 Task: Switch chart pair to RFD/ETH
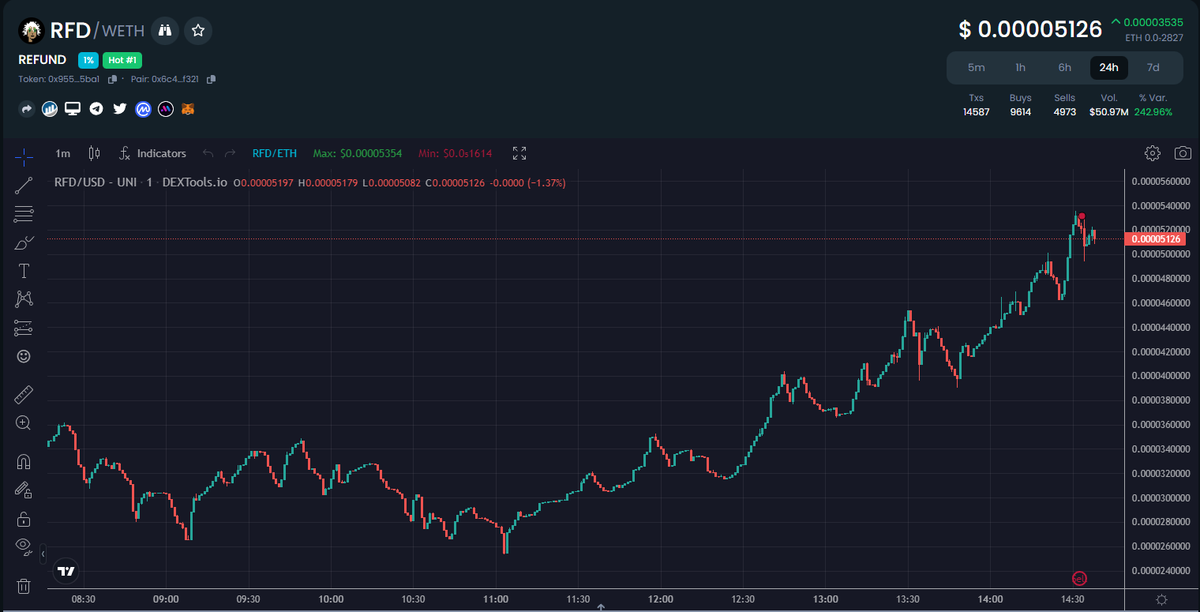click(274, 153)
